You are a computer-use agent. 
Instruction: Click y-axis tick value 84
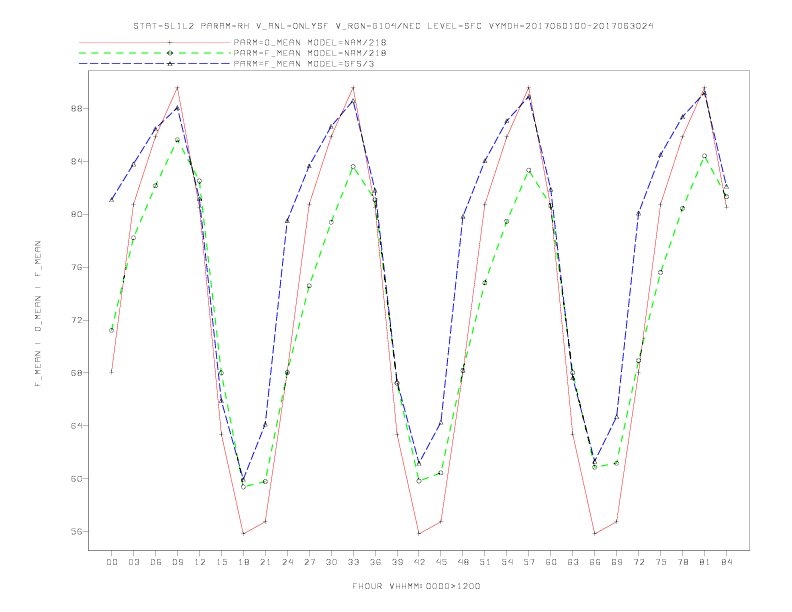(76, 162)
